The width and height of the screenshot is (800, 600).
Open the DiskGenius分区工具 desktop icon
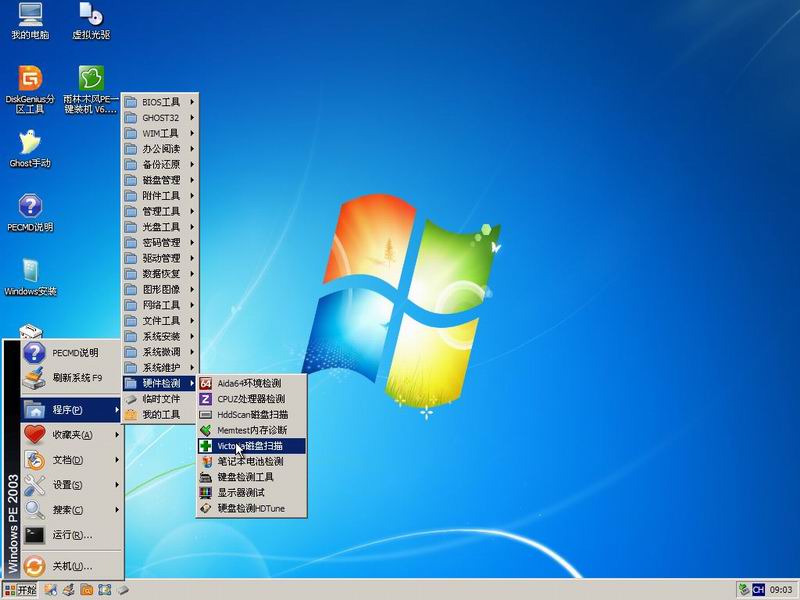tap(30, 80)
